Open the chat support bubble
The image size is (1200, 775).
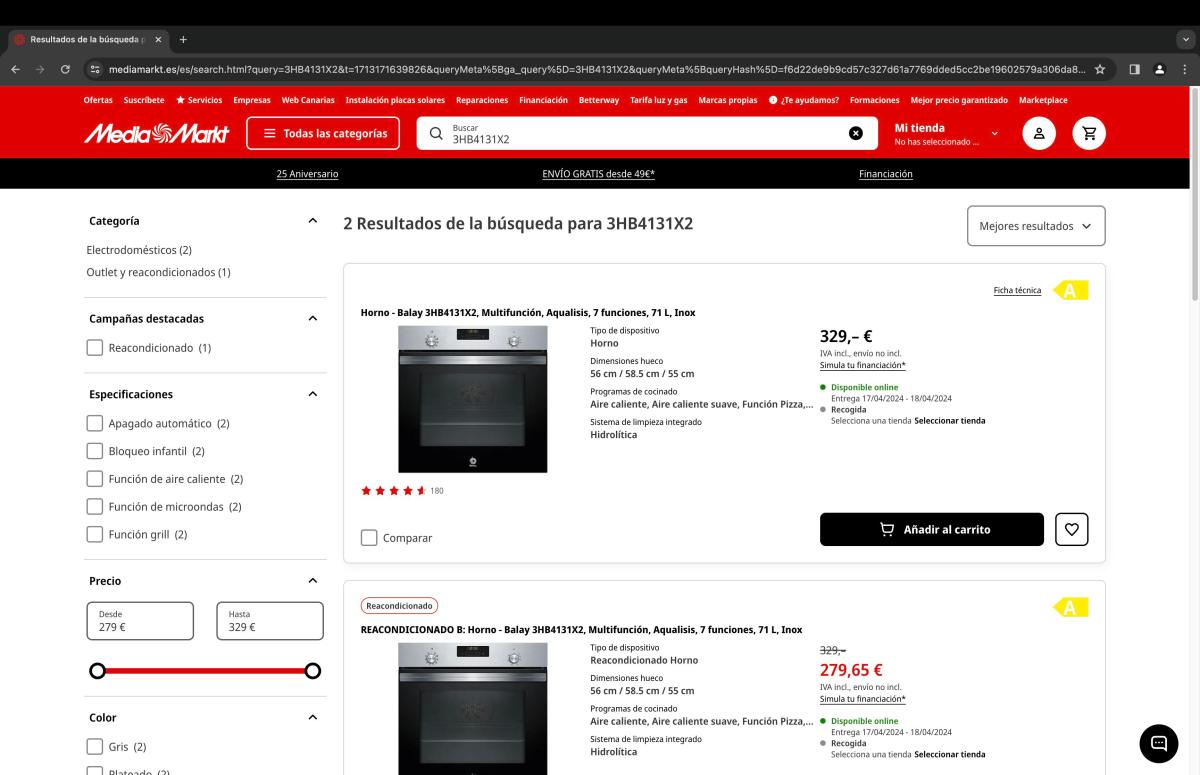1159,743
